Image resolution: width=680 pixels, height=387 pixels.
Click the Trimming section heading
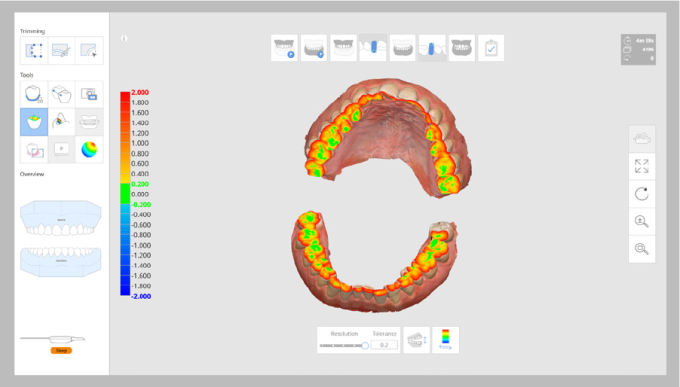coord(32,31)
